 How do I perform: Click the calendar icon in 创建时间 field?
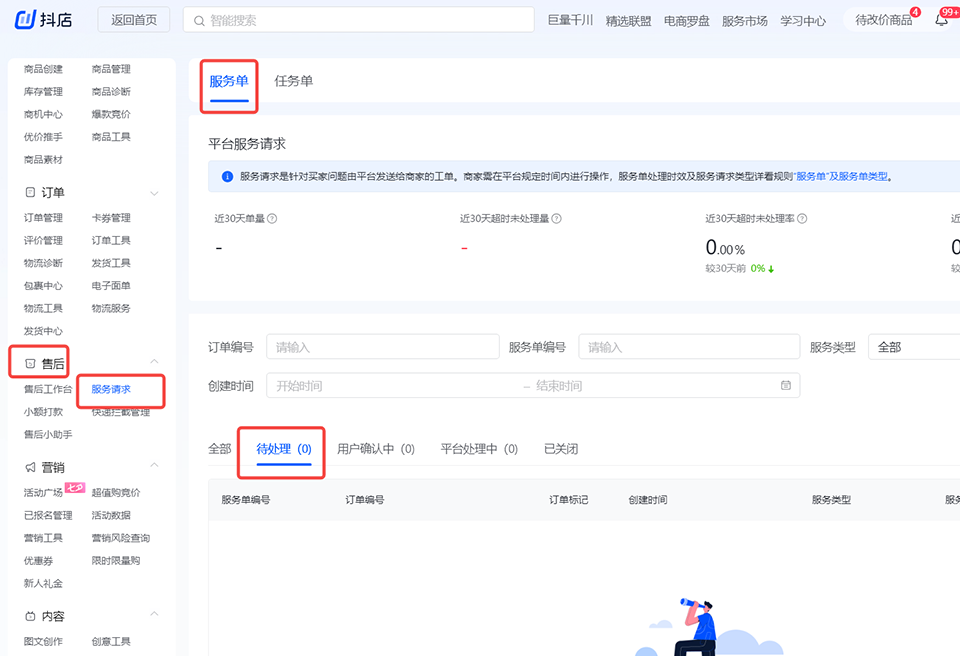786,385
